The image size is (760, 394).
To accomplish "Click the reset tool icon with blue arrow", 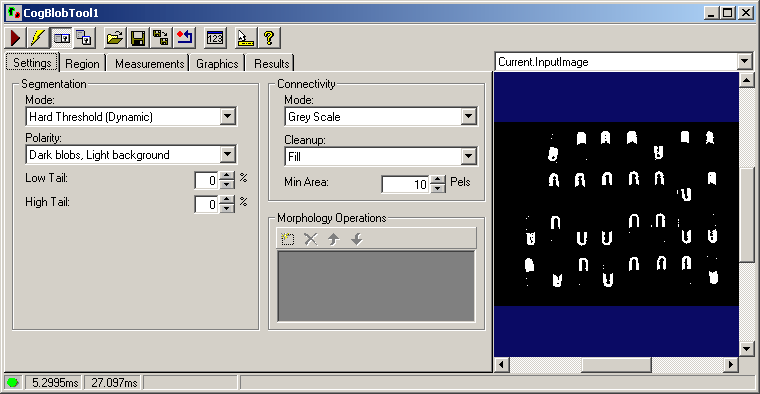I will click(184, 38).
